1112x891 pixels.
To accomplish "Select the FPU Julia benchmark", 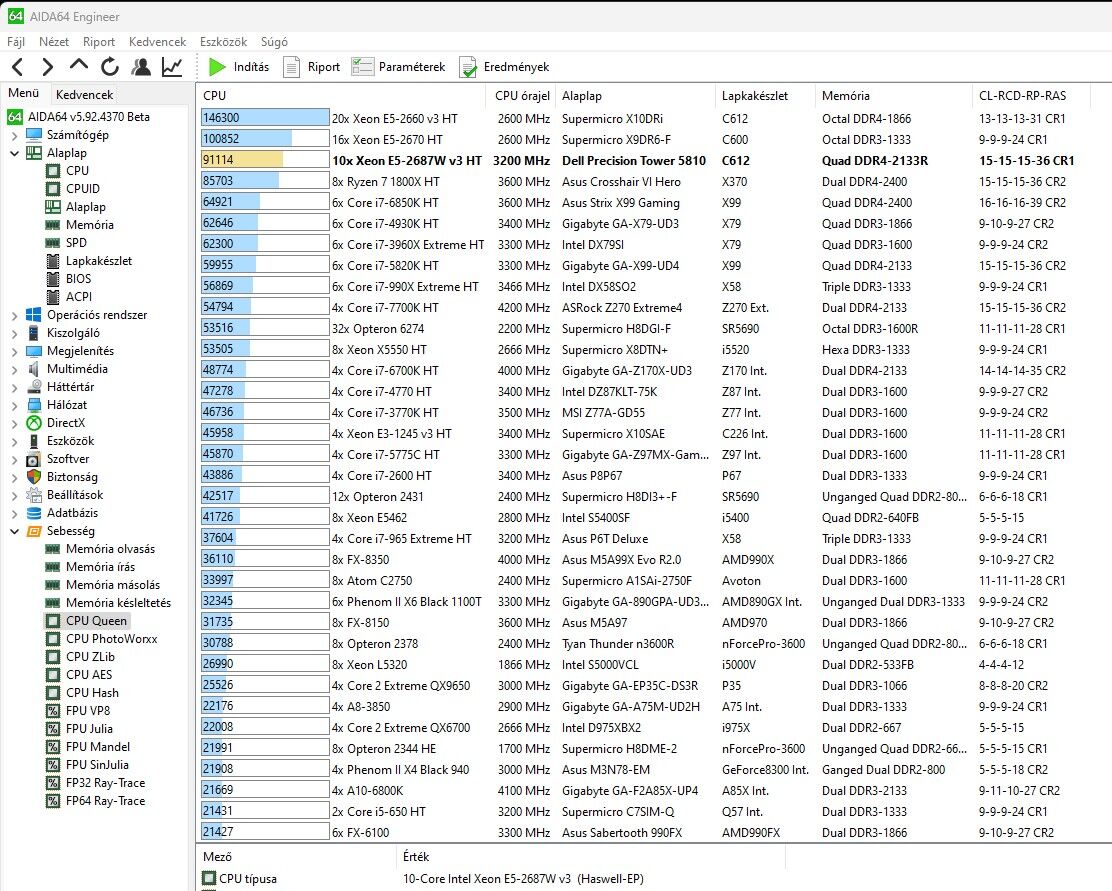I will click(79, 729).
